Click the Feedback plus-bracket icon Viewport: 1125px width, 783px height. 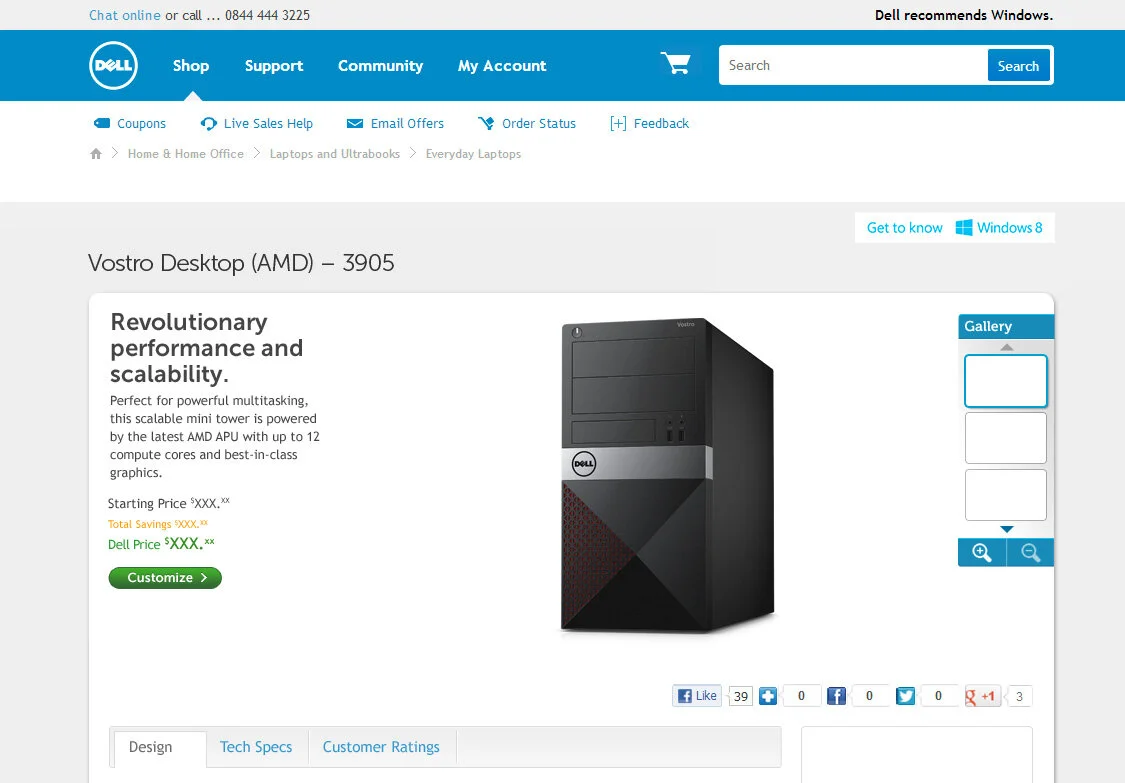click(x=618, y=123)
